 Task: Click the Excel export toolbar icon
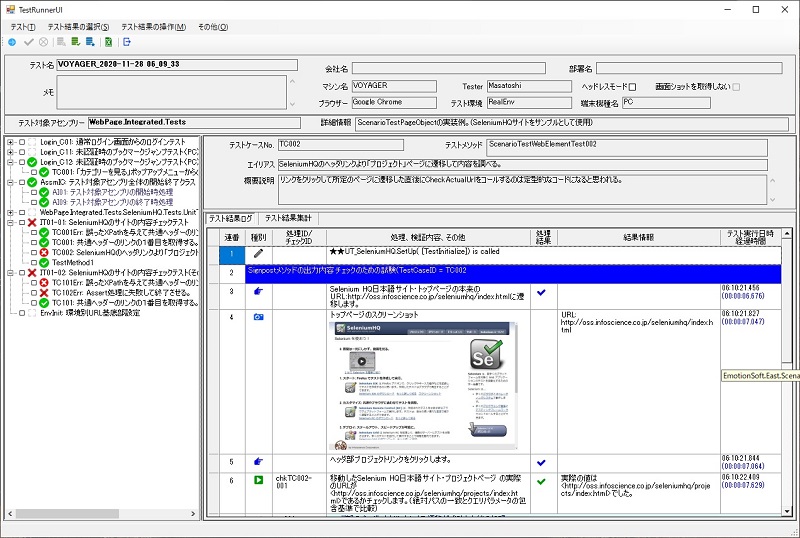[x=108, y=42]
